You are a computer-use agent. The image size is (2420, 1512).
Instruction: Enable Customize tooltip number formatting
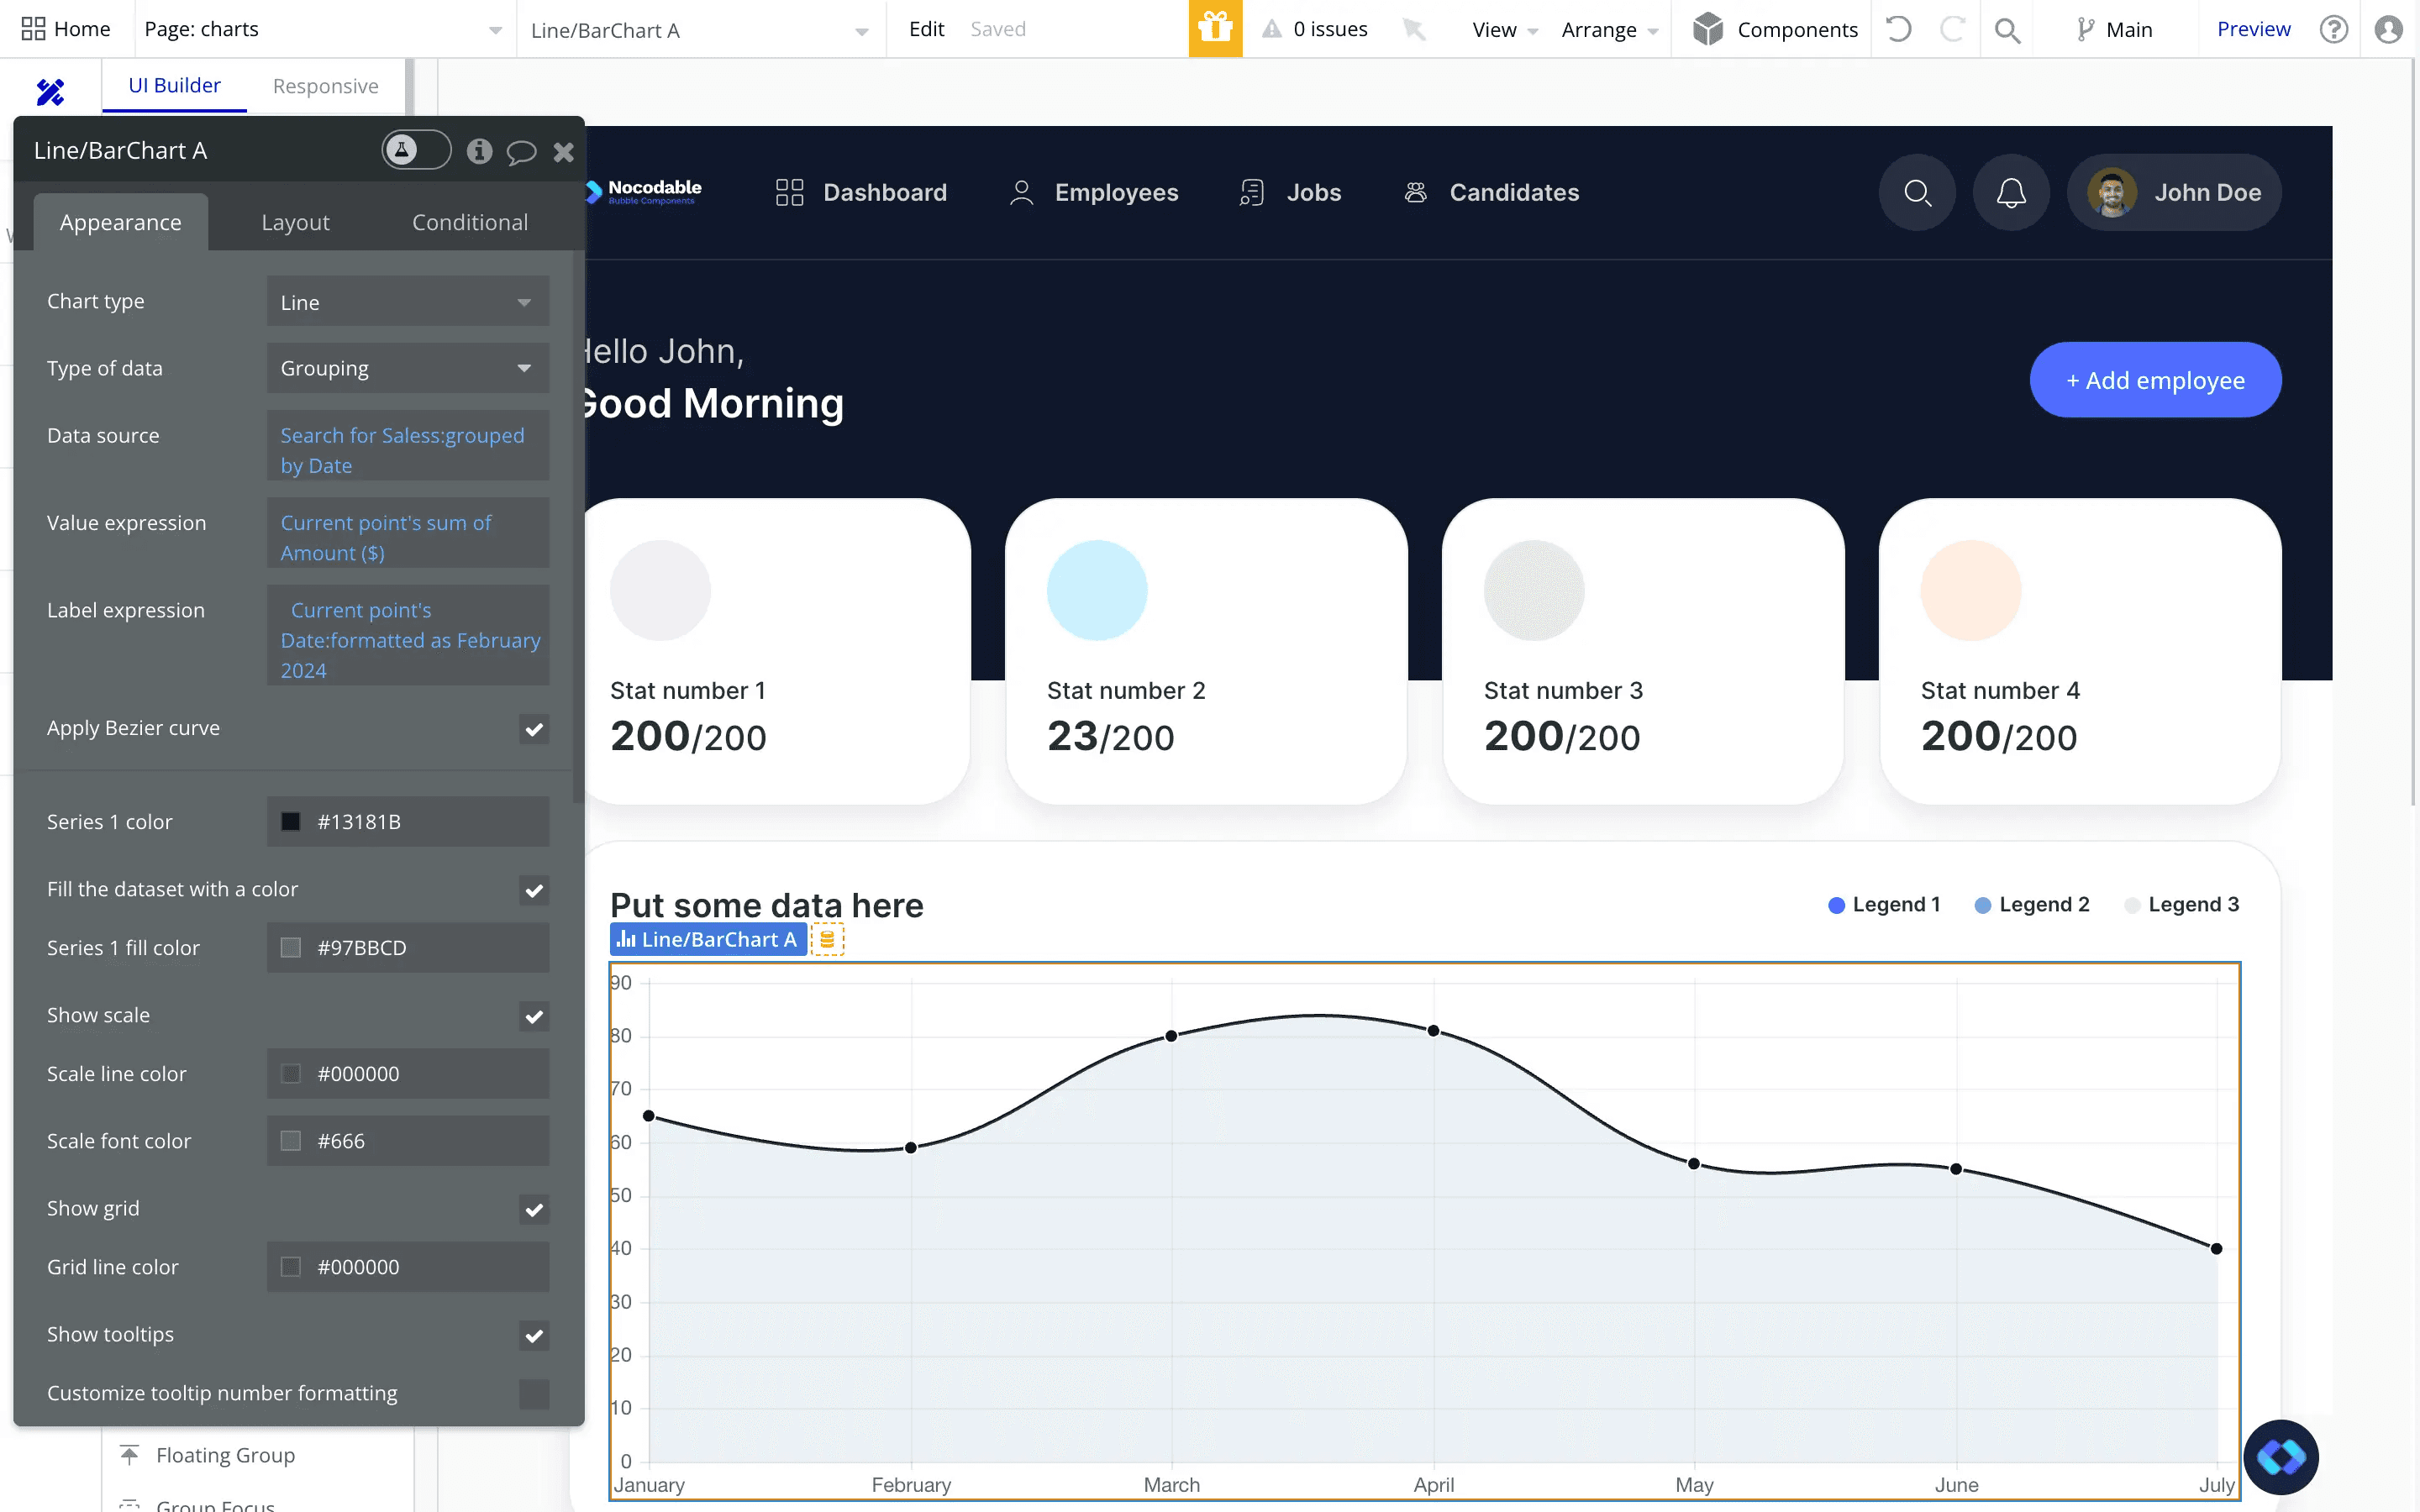click(534, 1393)
